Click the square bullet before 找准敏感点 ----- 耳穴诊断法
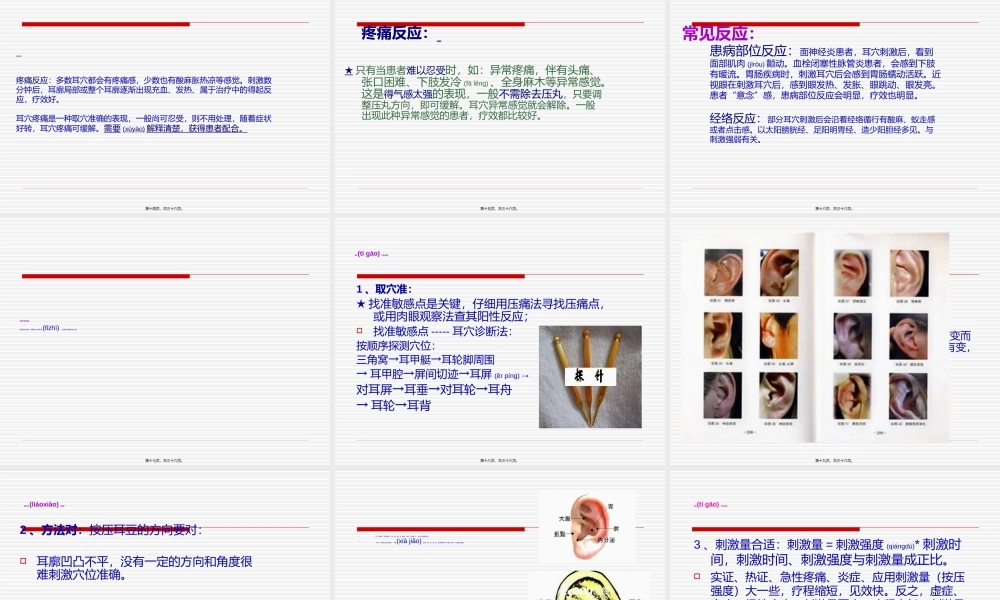This screenshot has width=1000, height=600. click(359, 331)
